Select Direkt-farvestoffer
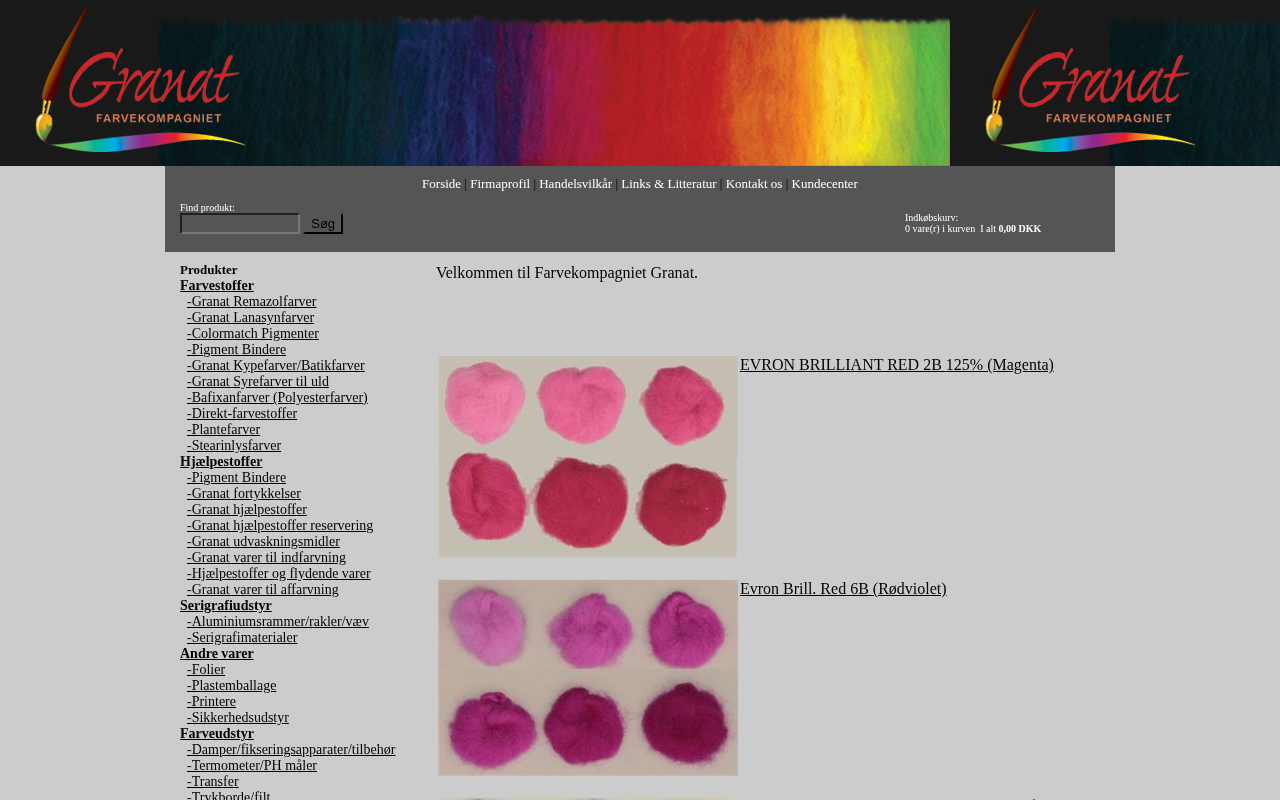Image resolution: width=1280 pixels, height=800 pixels. tap(242, 414)
